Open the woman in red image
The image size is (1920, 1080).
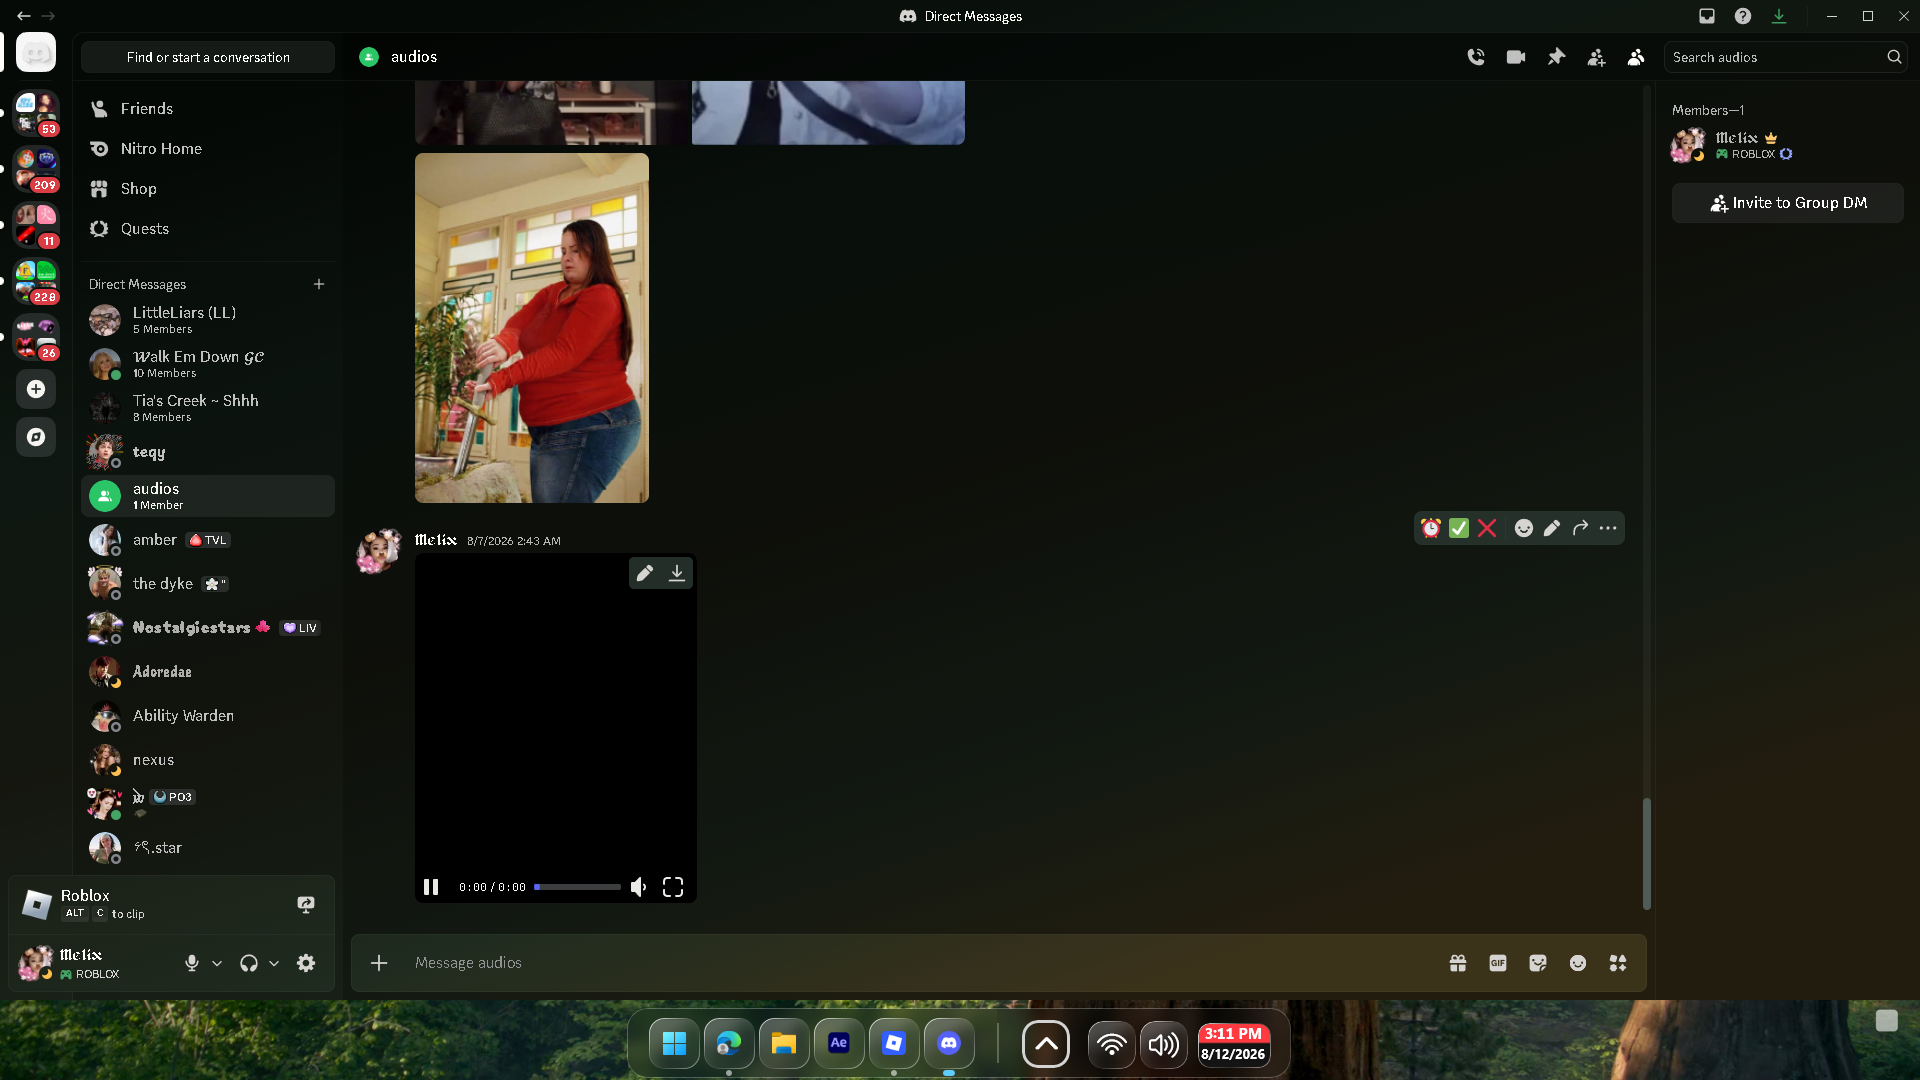click(532, 328)
